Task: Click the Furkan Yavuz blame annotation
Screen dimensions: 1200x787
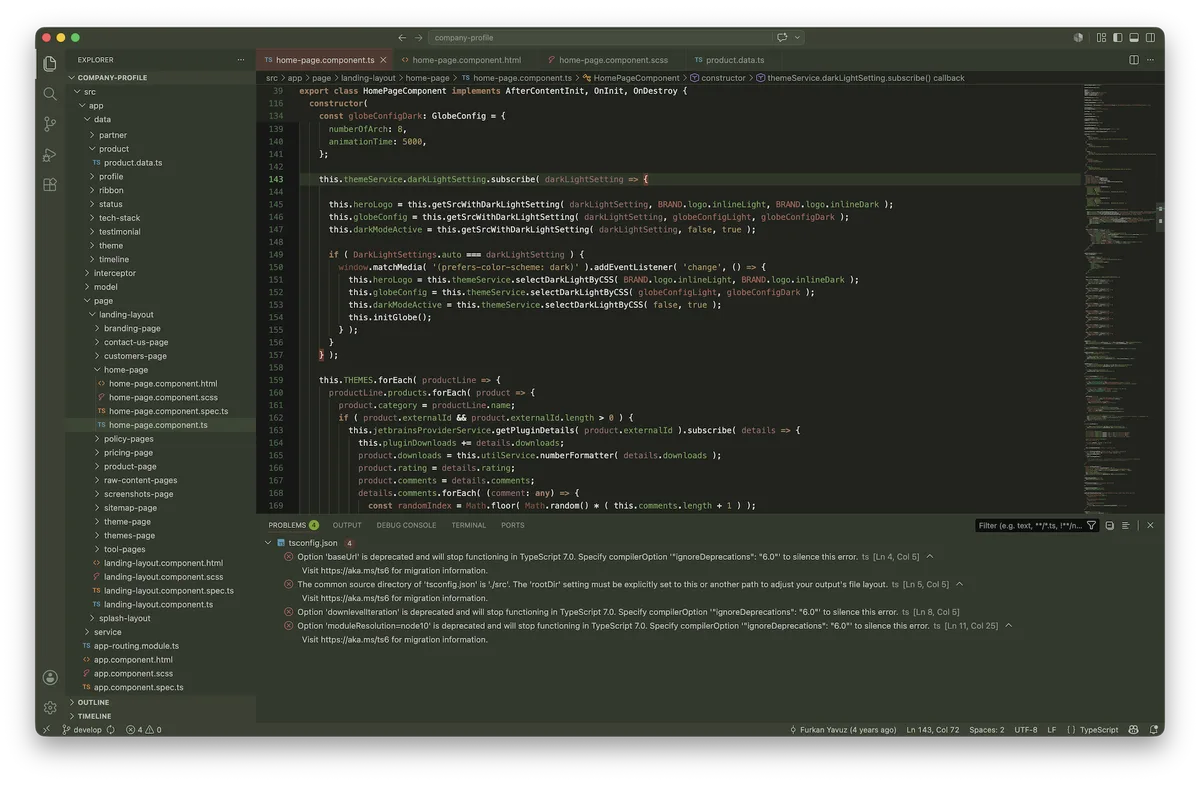Action: pyautogui.click(x=843, y=730)
